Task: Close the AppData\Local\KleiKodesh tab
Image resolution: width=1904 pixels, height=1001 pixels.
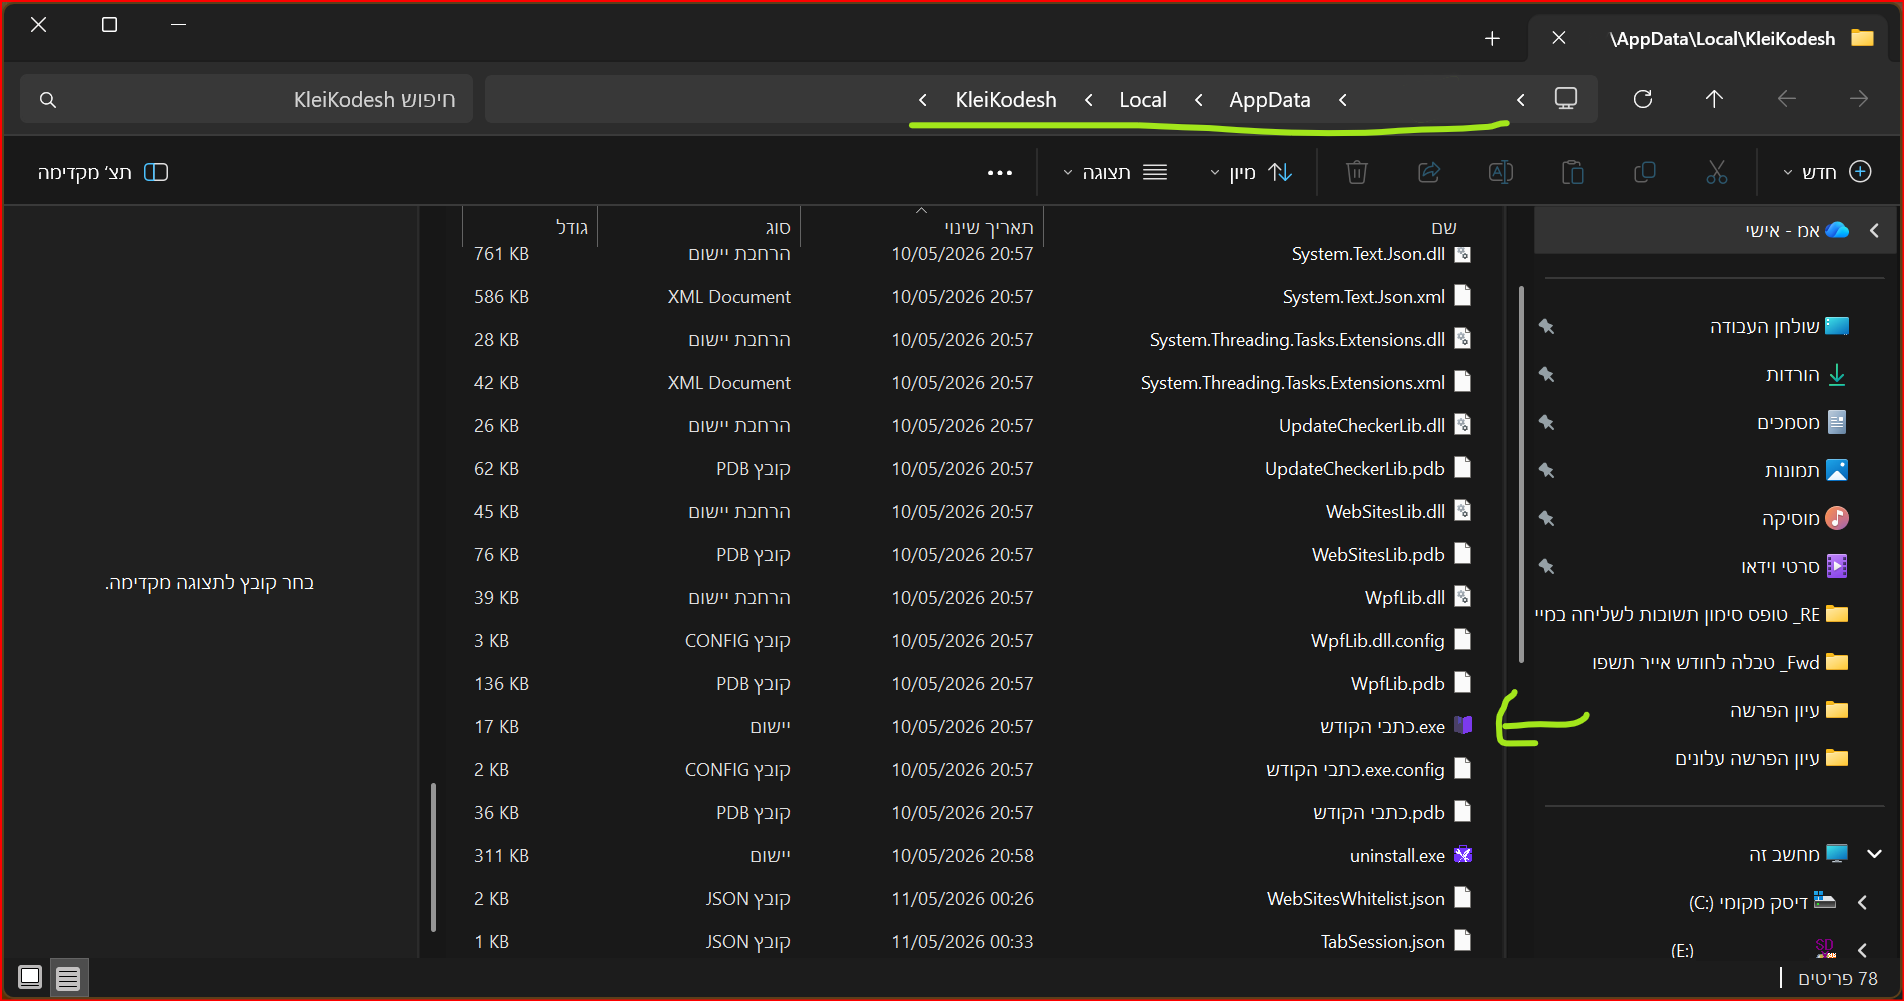Action: click(x=1558, y=38)
